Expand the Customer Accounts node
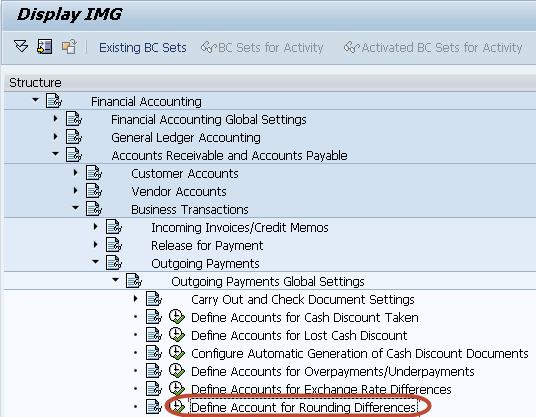The height and width of the screenshot is (417, 536). [x=76, y=173]
